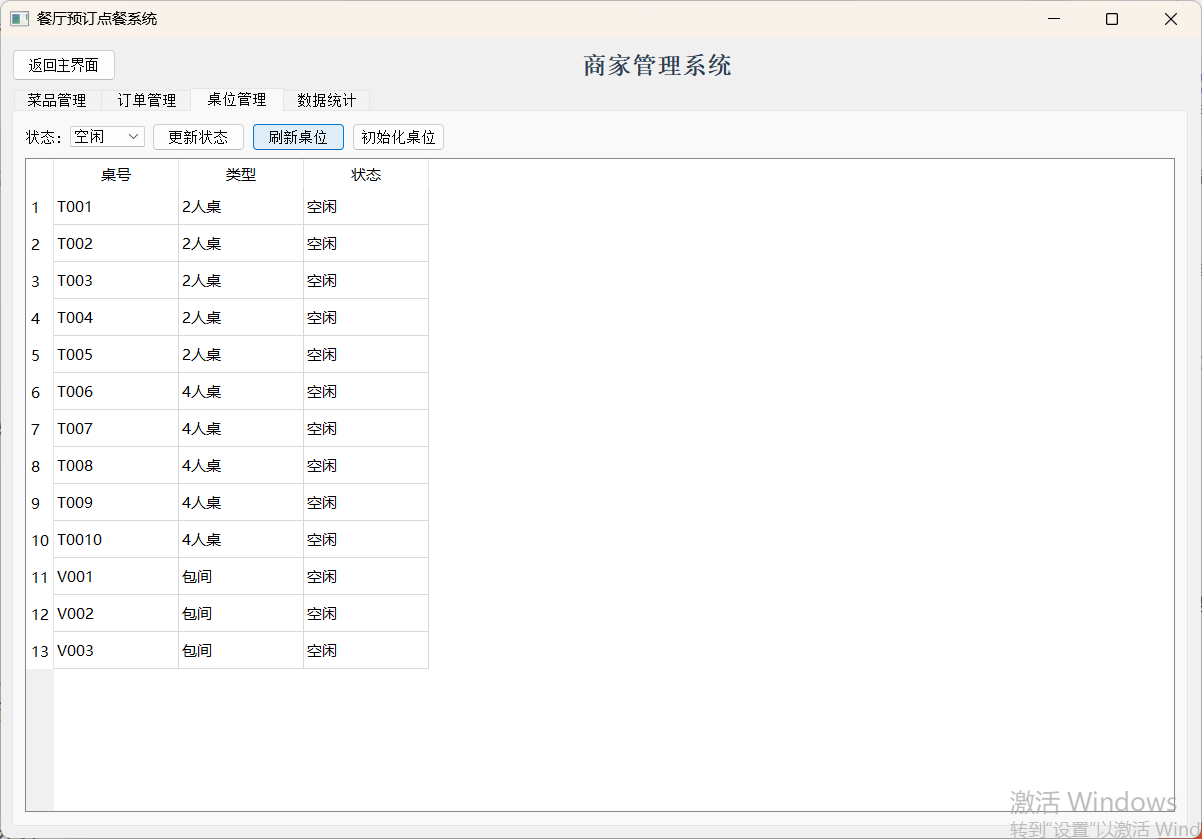Select the V003 table cell
The height and width of the screenshot is (839, 1202).
pos(116,651)
